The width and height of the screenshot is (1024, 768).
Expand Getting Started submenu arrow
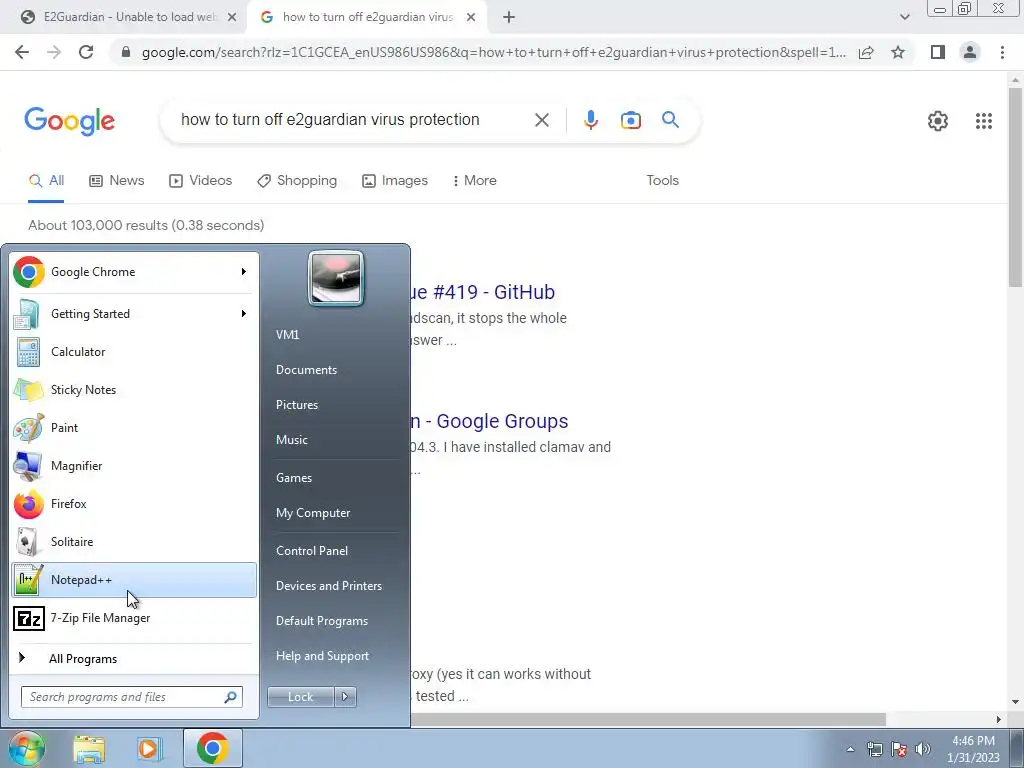pyautogui.click(x=244, y=313)
